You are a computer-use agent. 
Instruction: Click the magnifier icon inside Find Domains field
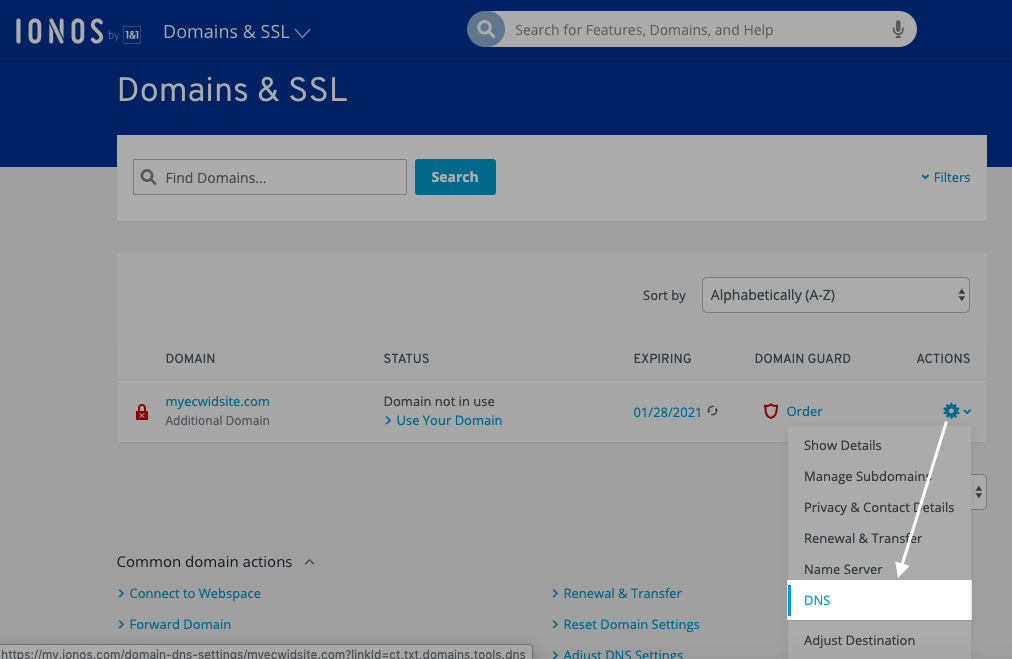148,177
